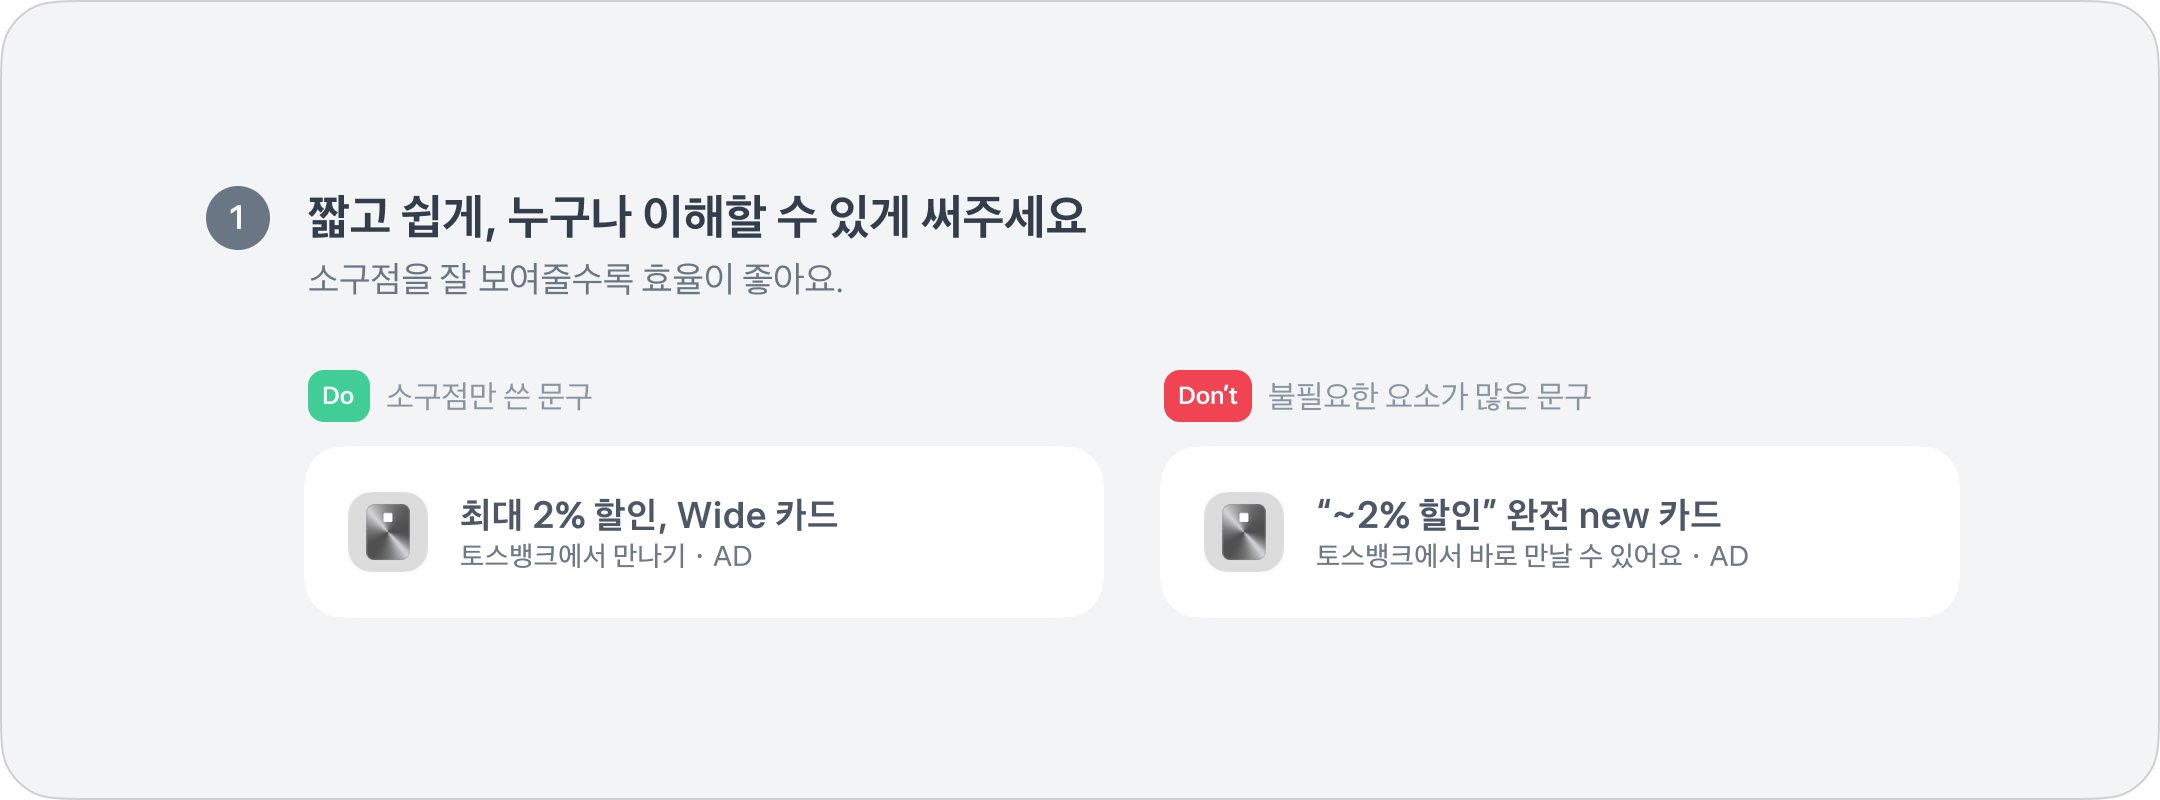
Task: Click the Toss Bank card icon in the Do example
Action: tap(388, 532)
